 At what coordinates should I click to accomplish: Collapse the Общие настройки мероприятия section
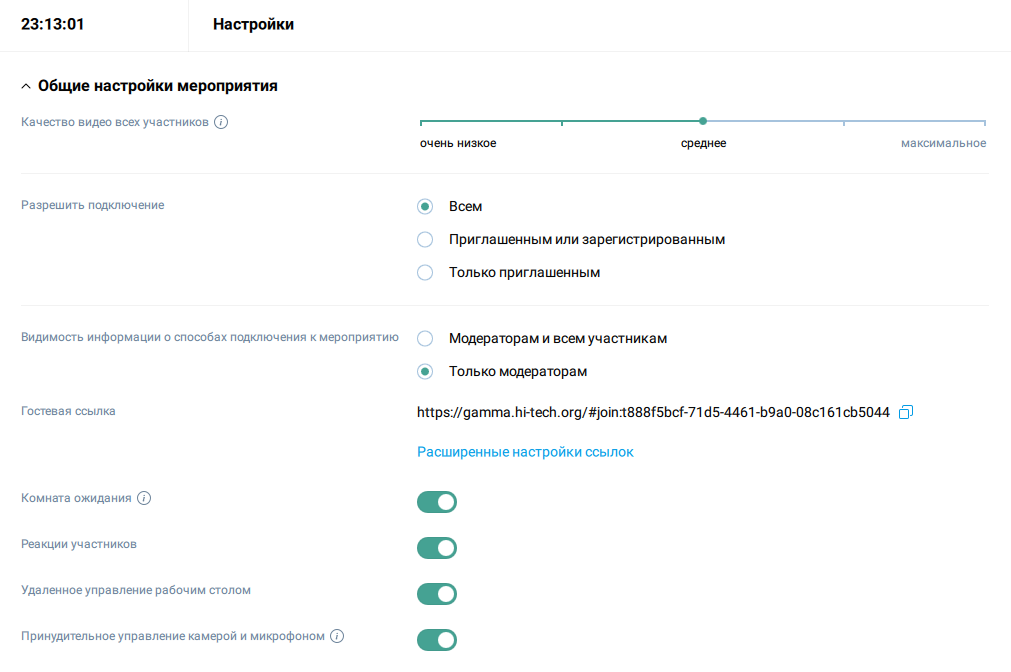click(x=26, y=86)
